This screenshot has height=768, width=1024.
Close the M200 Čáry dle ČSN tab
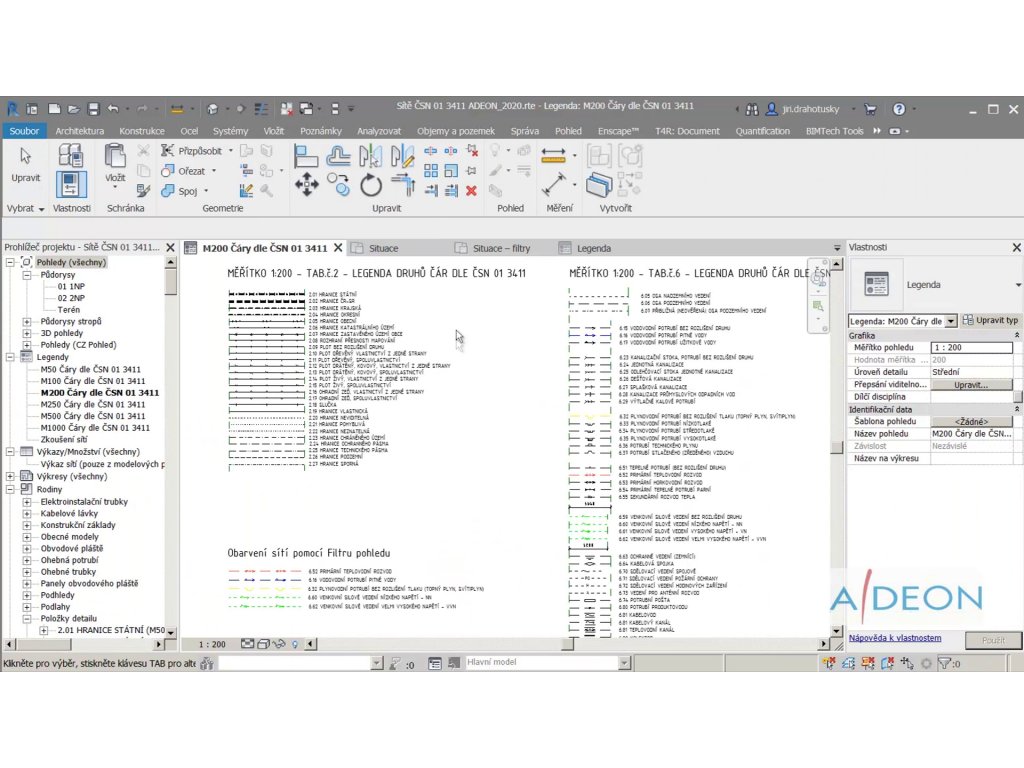(x=338, y=248)
